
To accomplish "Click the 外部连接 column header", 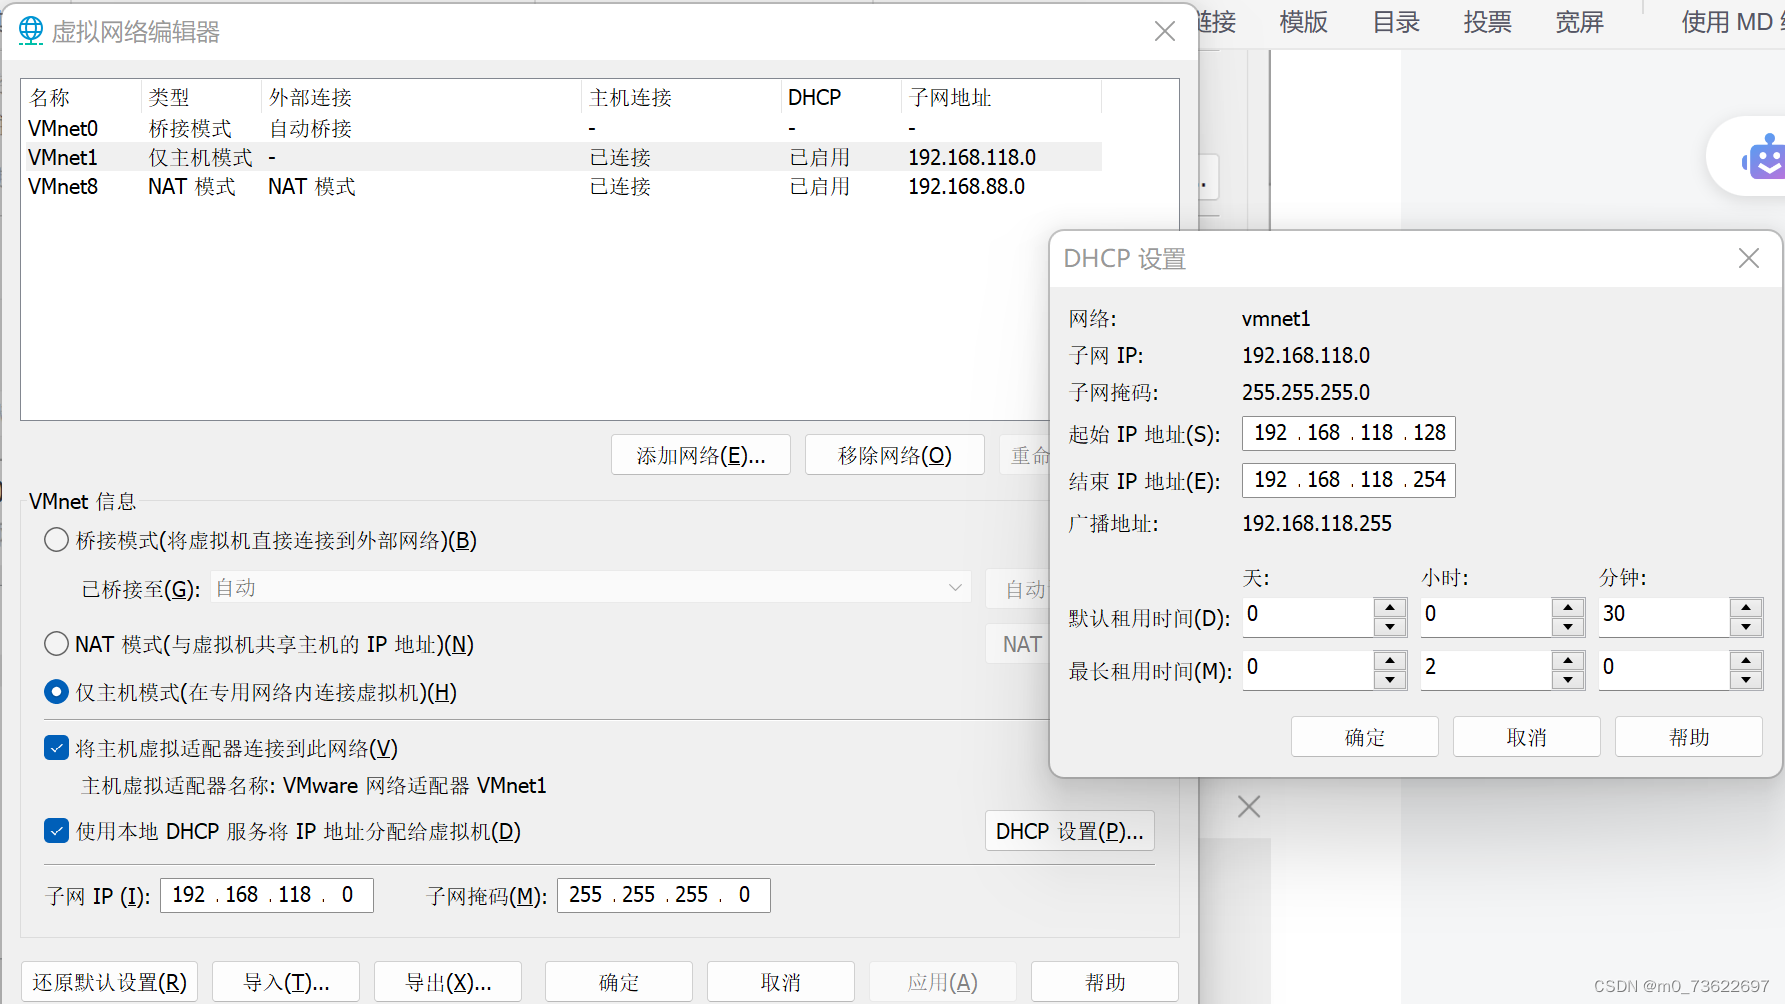I will [x=422, y=97].
